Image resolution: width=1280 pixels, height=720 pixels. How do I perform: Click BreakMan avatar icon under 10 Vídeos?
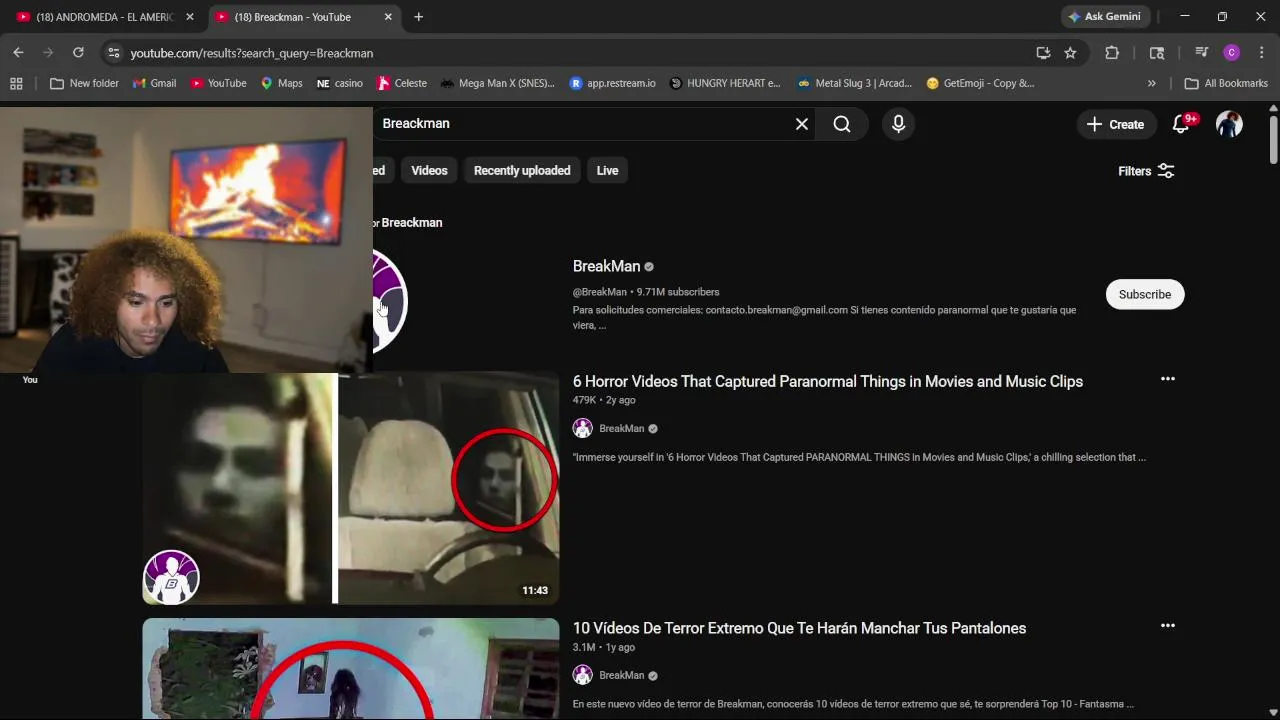pos(582,675)
